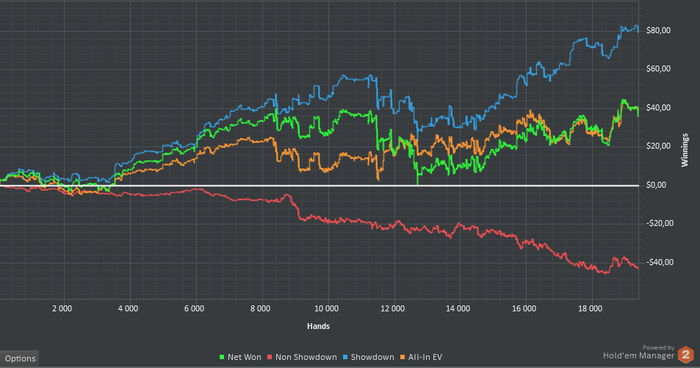This screenshot has width=700, height=368.
Task: Click the -$40,00 axis label
Action: (x=660, y=262)
